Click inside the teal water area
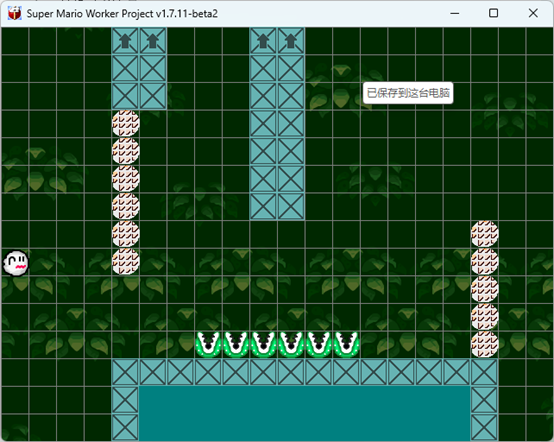 (x=305, y=413)
